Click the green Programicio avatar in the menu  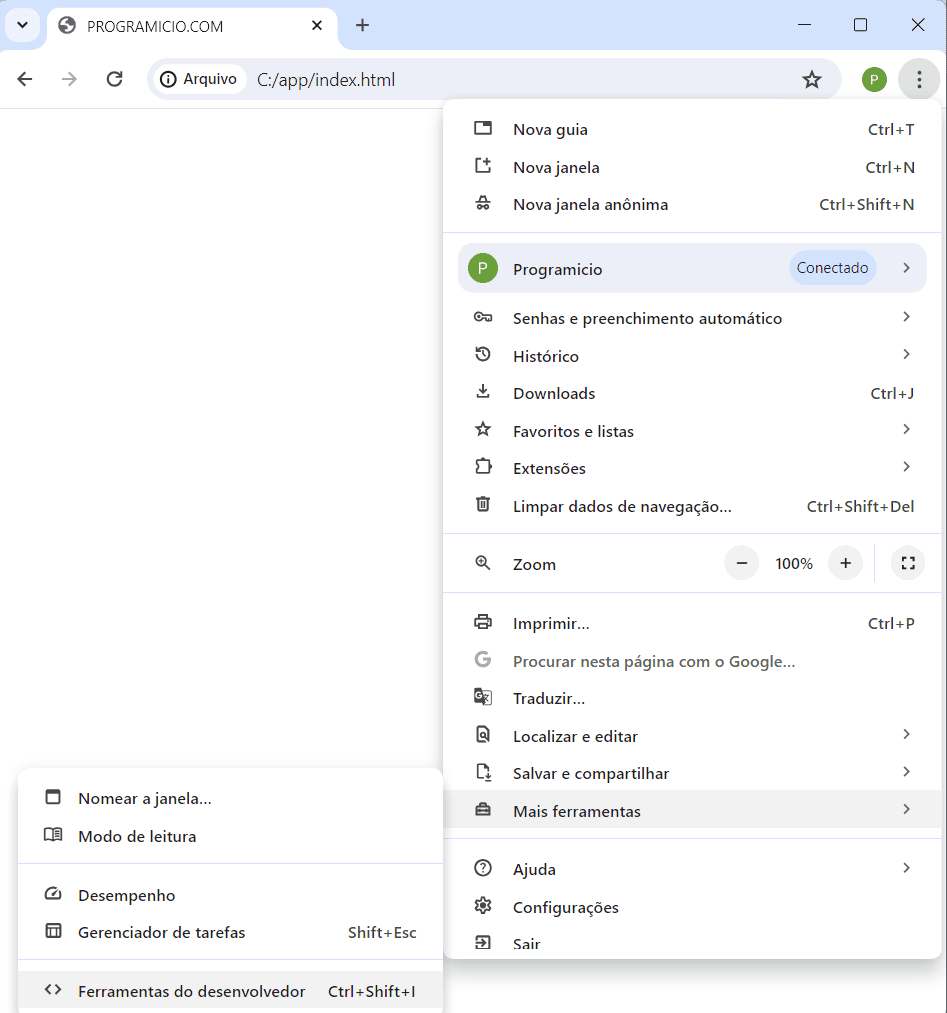click(x=483, y=268)
